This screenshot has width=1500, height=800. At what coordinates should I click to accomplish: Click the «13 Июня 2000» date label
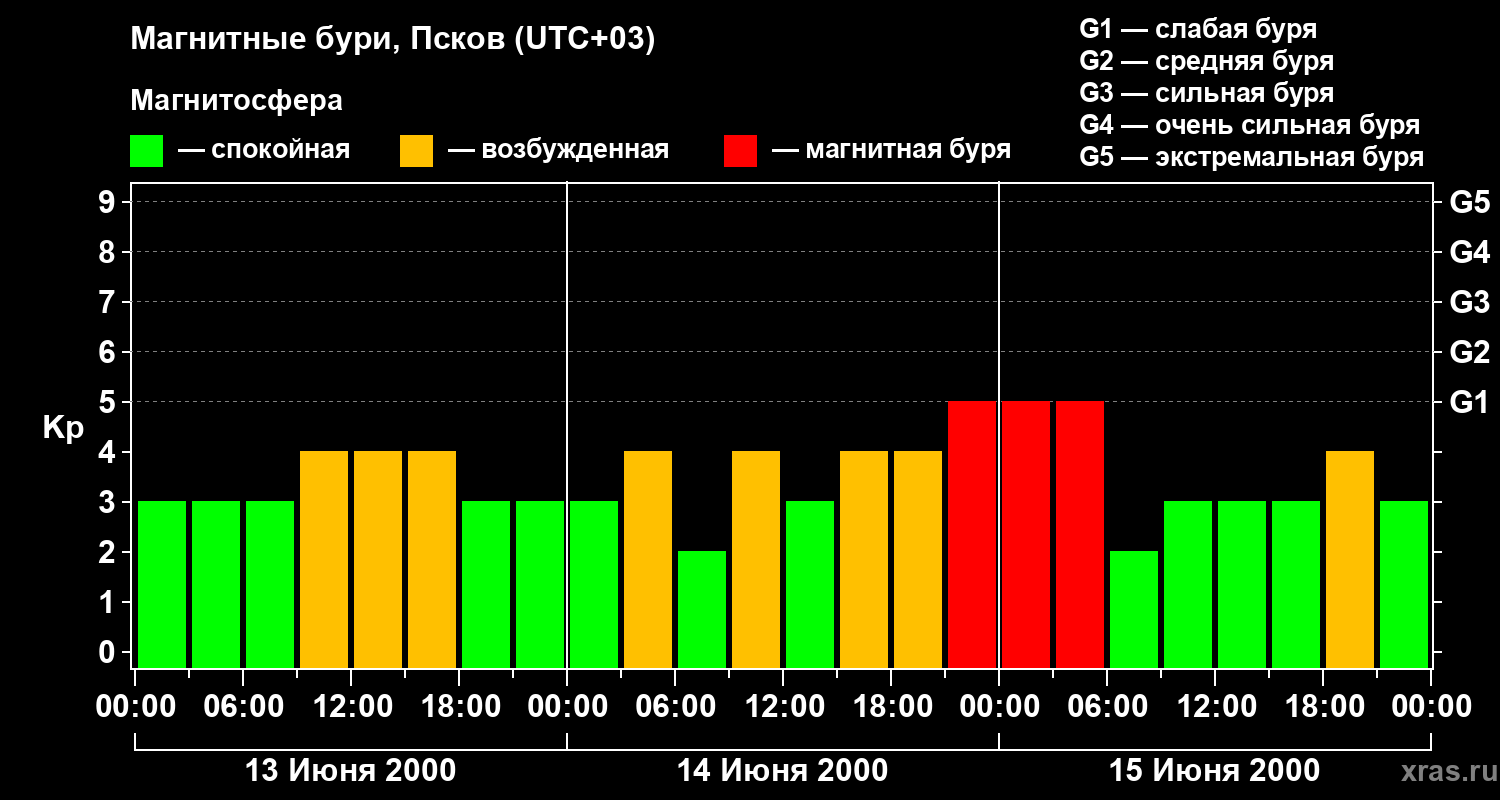tap(351, 771)
